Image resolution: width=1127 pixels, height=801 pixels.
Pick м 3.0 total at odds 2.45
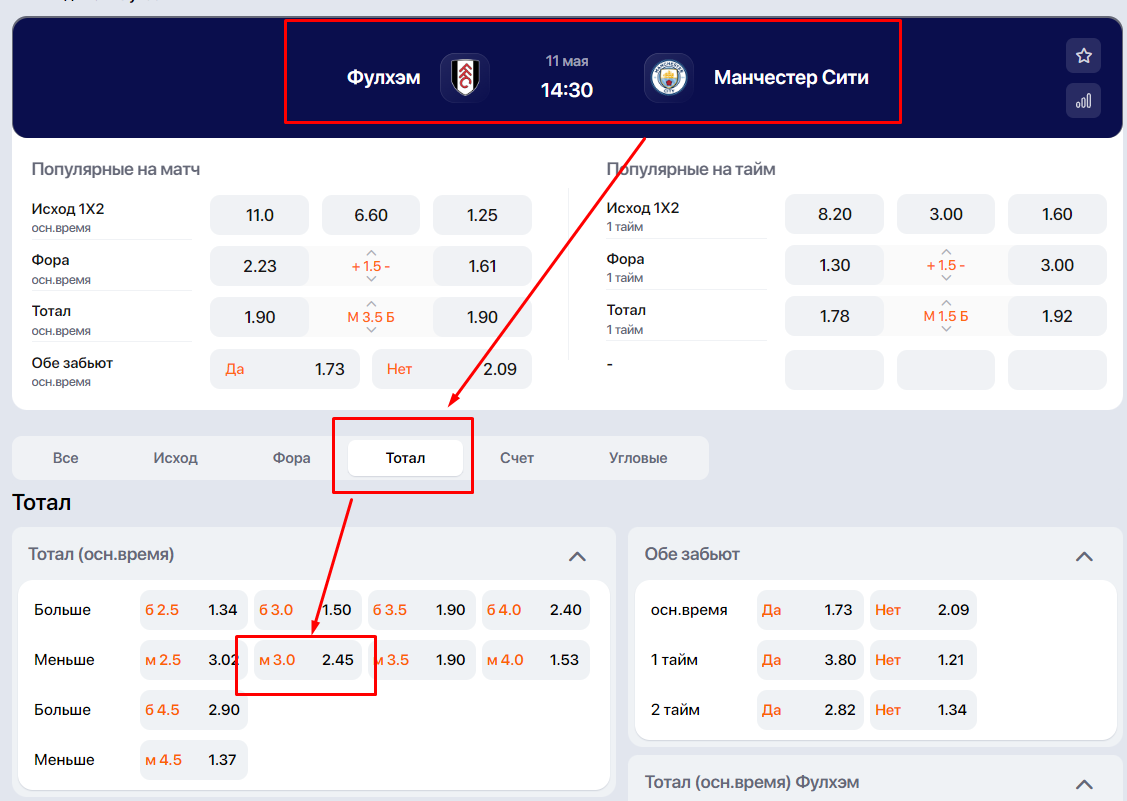point(307,660)
